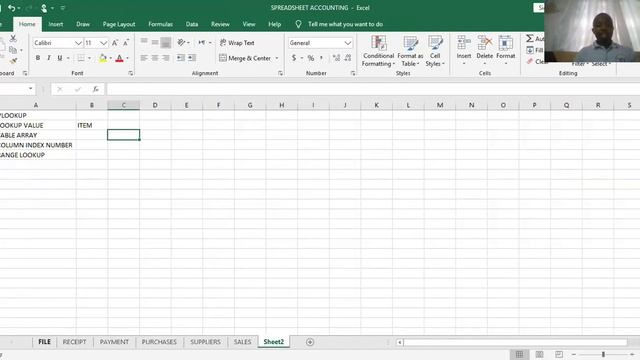Click the Decrease Font Size icon
Image resolution: width=640 pixels, height=360 pixels.
click(x=126, y=43)
